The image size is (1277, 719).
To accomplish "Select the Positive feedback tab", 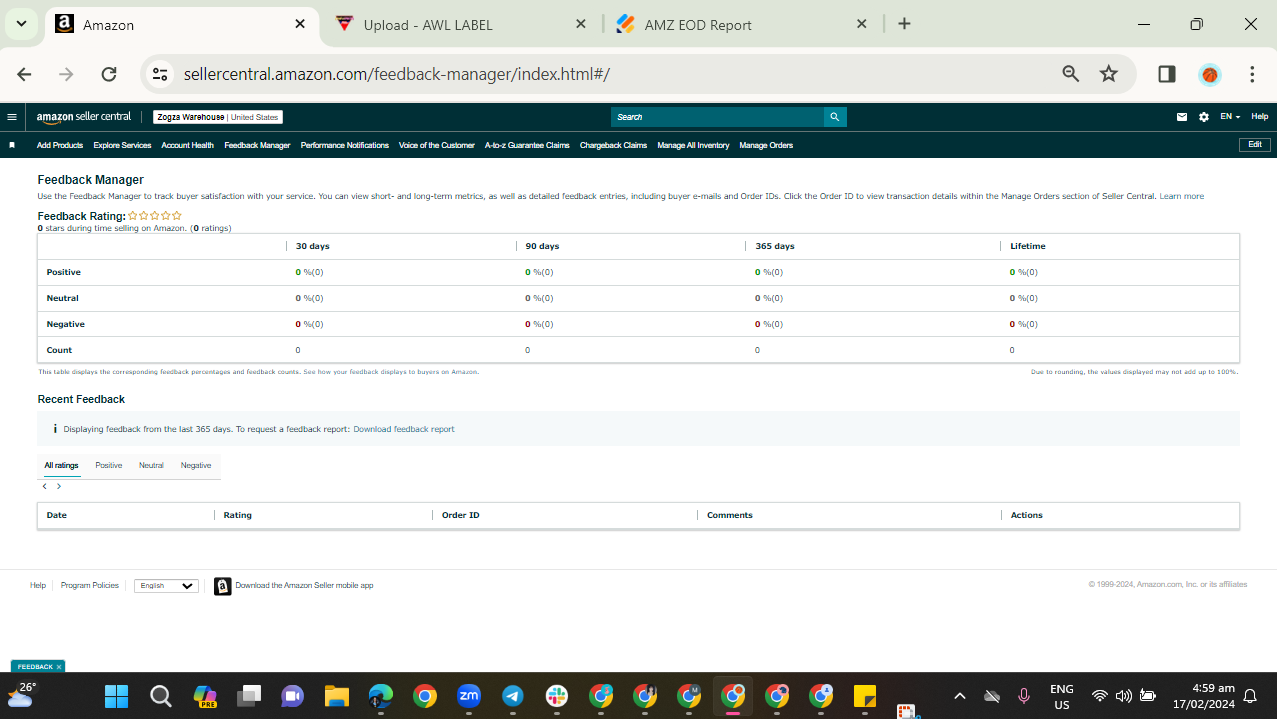I will [x=109, y=465].
